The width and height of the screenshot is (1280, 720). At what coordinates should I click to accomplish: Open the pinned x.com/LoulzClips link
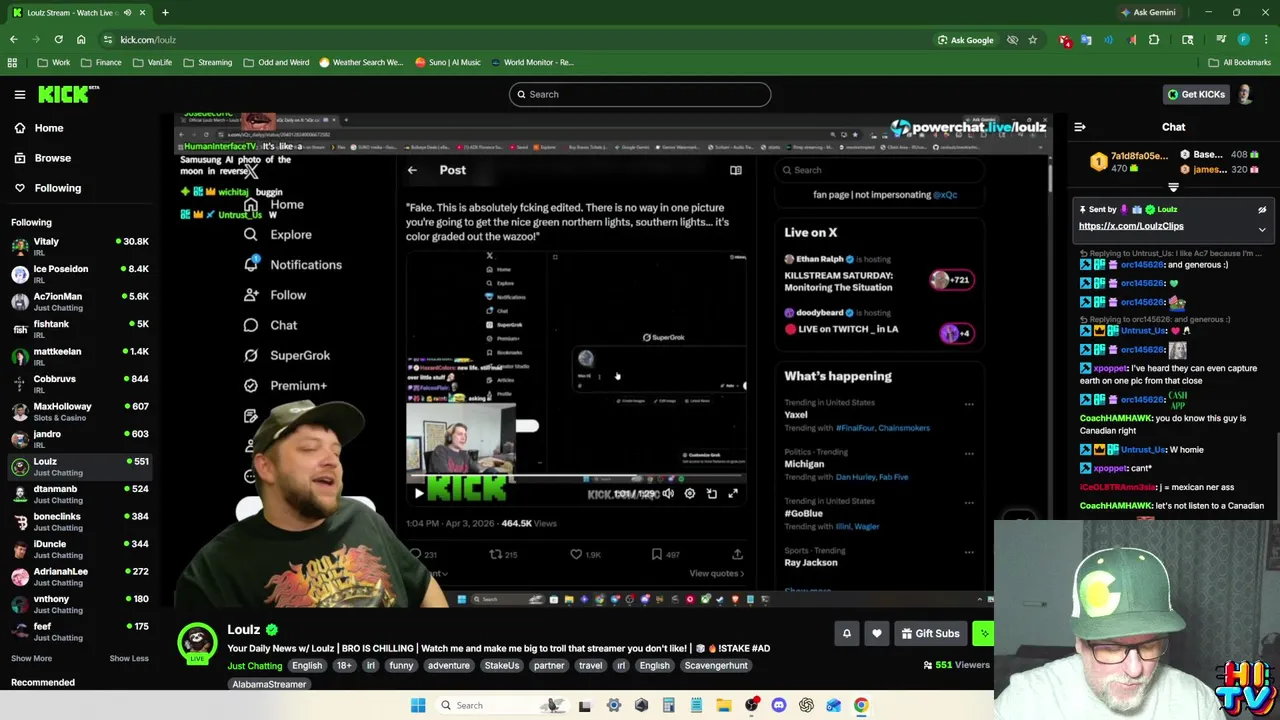pos(1131,226)
